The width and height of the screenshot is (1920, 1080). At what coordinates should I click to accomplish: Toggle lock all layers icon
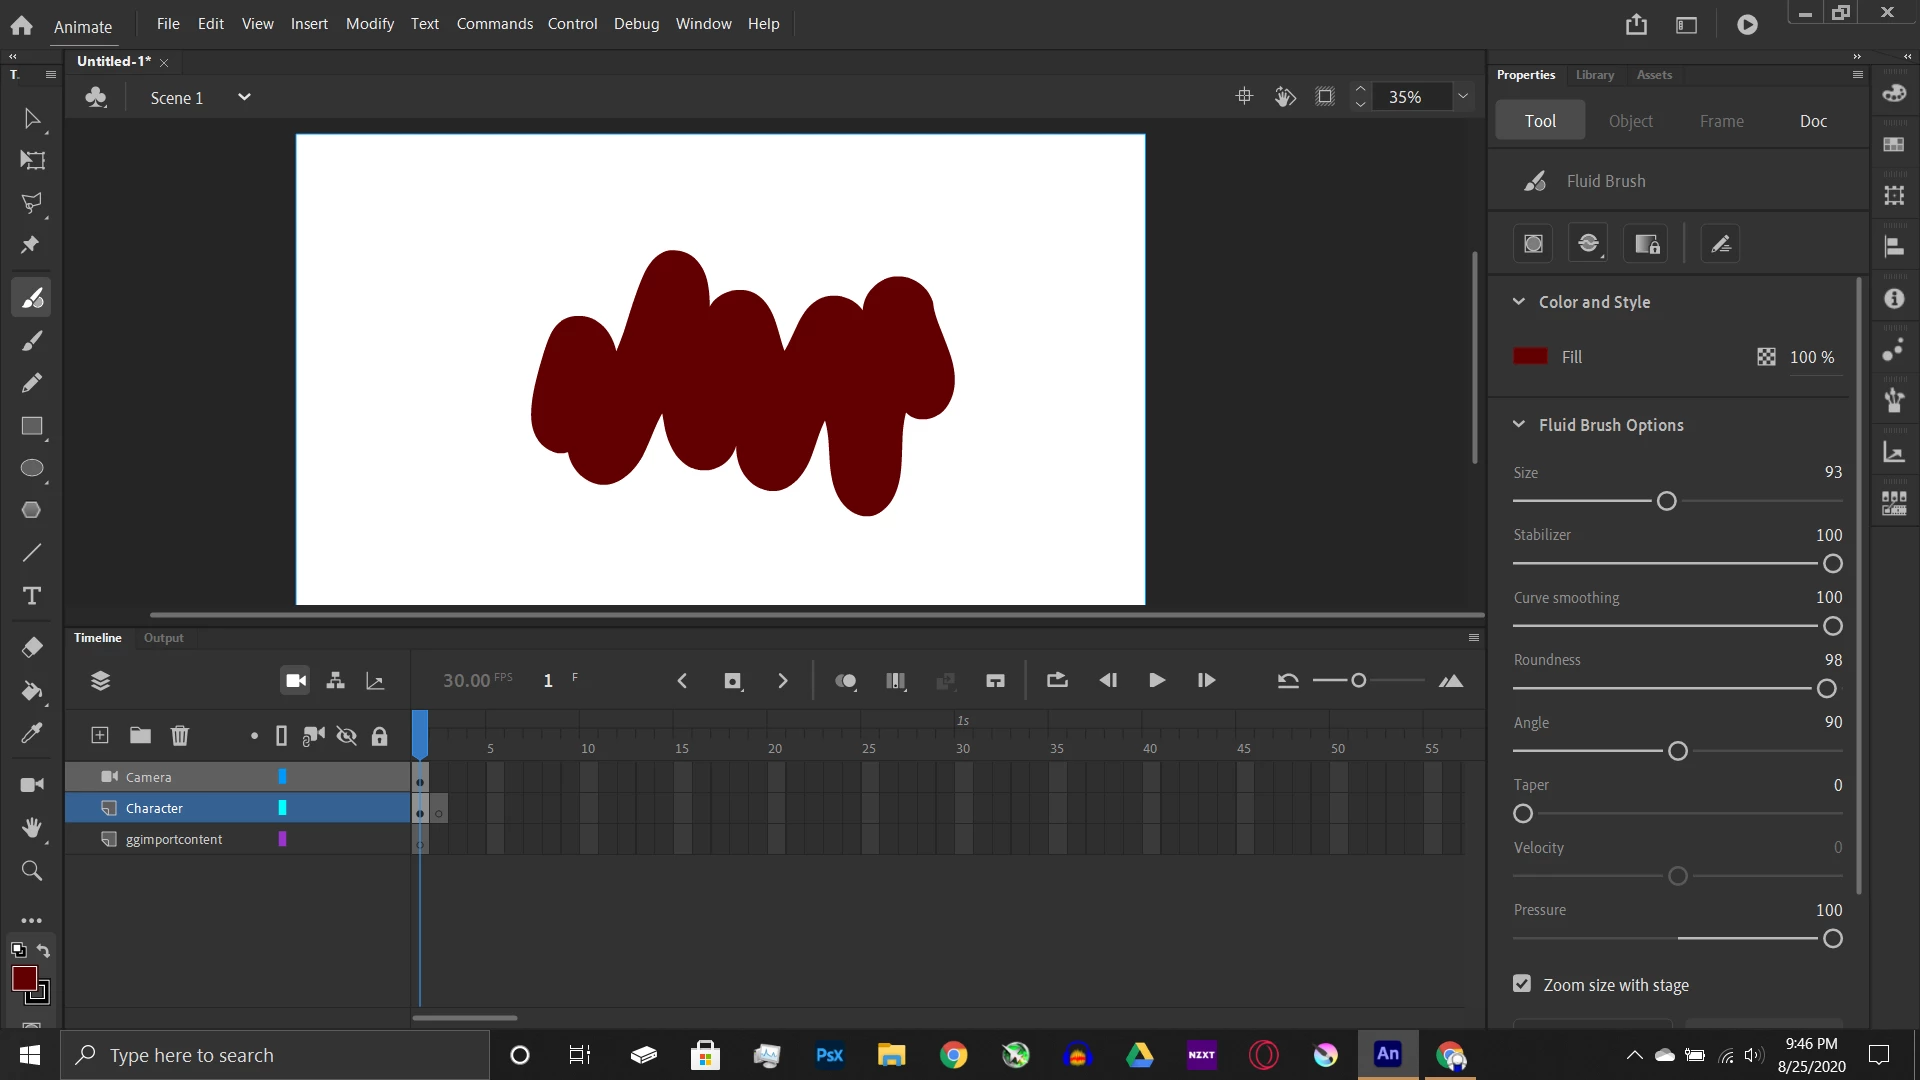[x=380, y=737]
